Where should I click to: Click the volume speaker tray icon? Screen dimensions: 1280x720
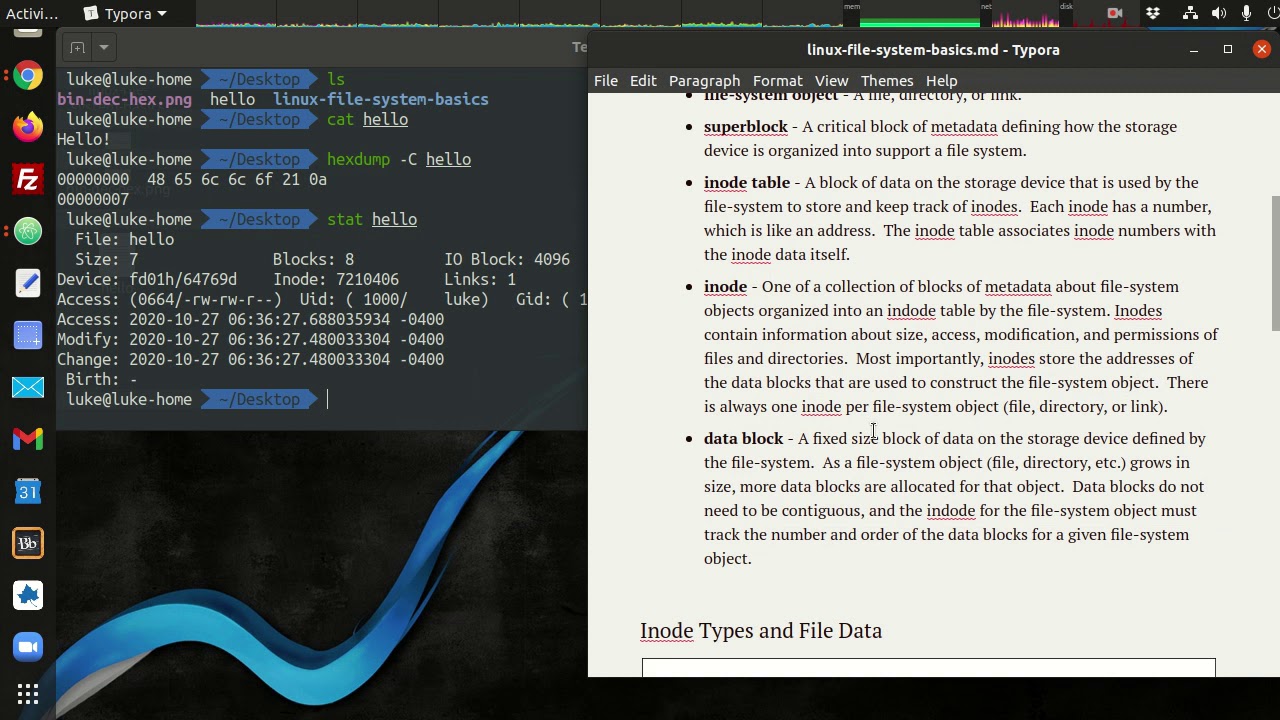pyautogui.click(x=1218, y=13)
